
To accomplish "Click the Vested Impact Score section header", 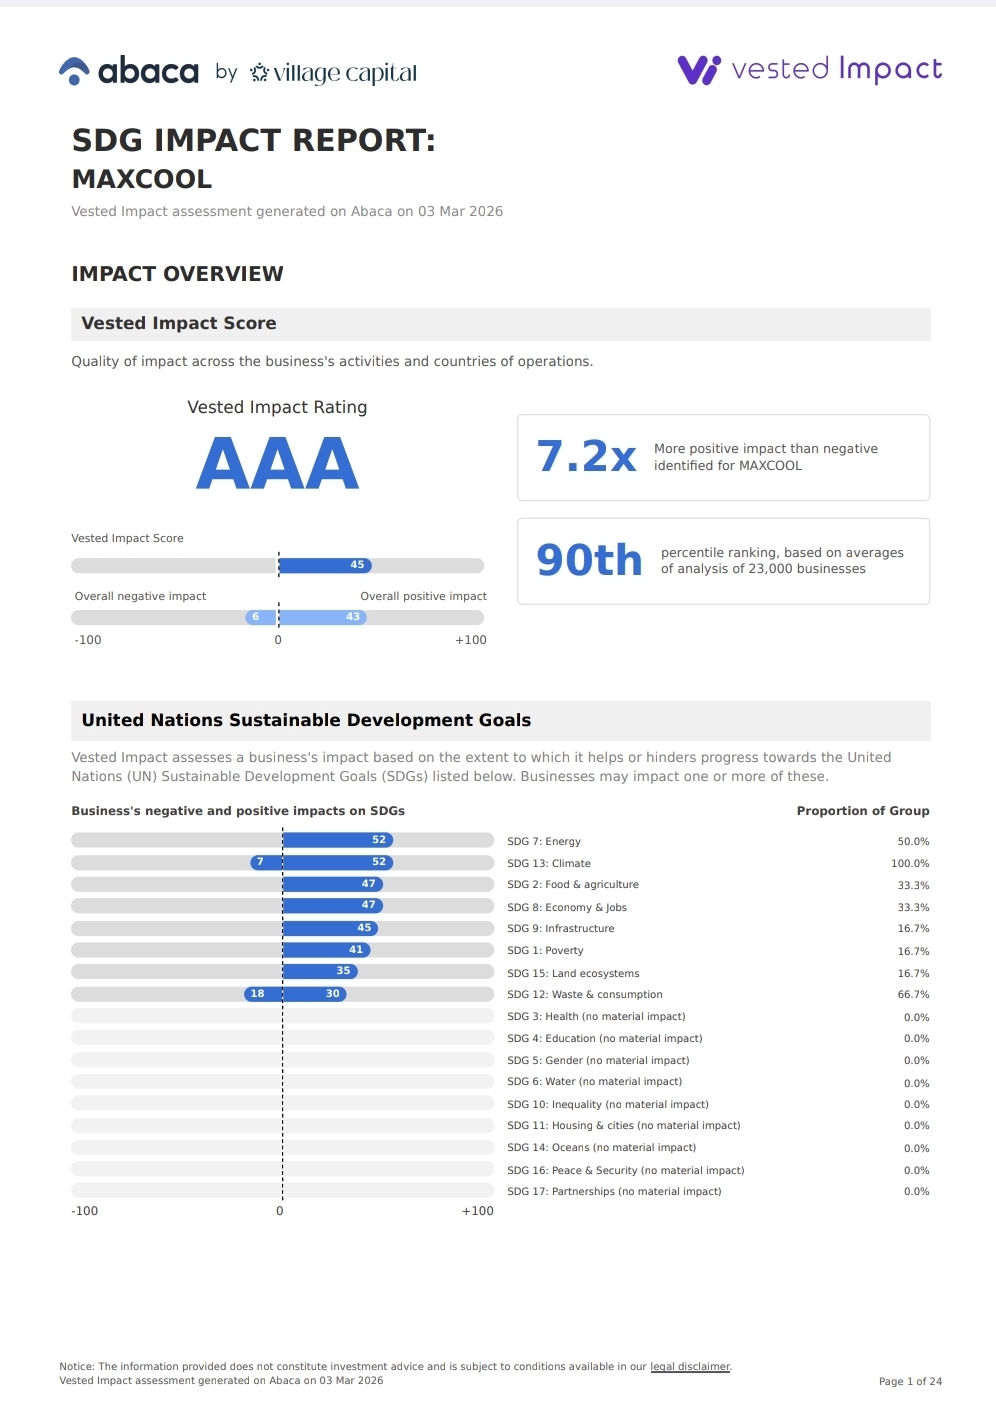I will pos(179,324).
